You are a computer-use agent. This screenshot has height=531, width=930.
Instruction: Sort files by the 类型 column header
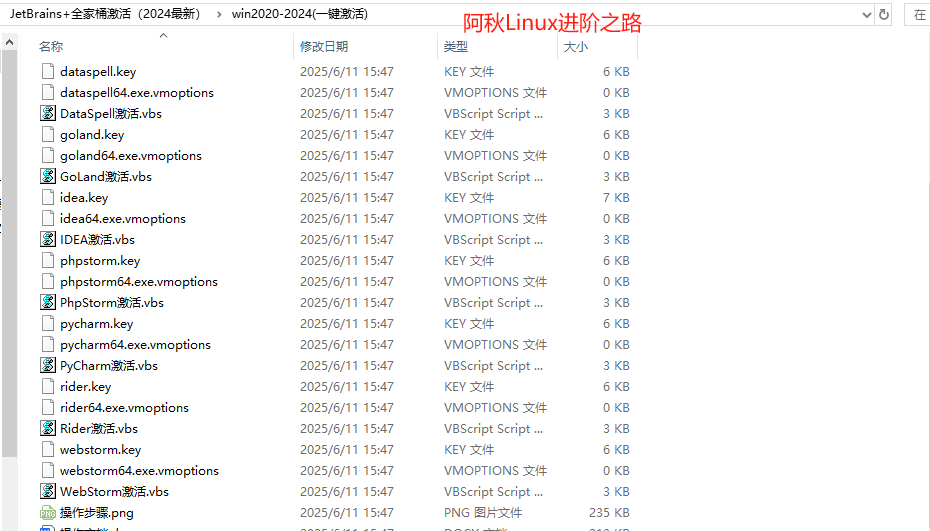pyautogui.click(x=456, y=46)
